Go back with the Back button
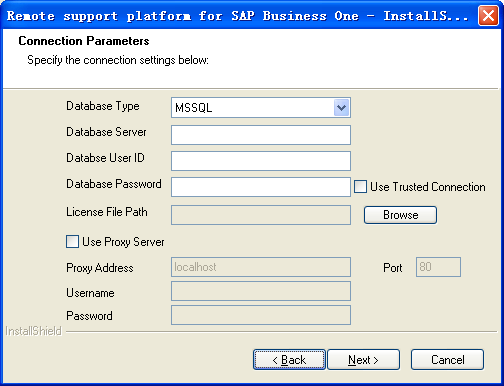504x386 pixels. pyautogui.click(x=289, y=360)
